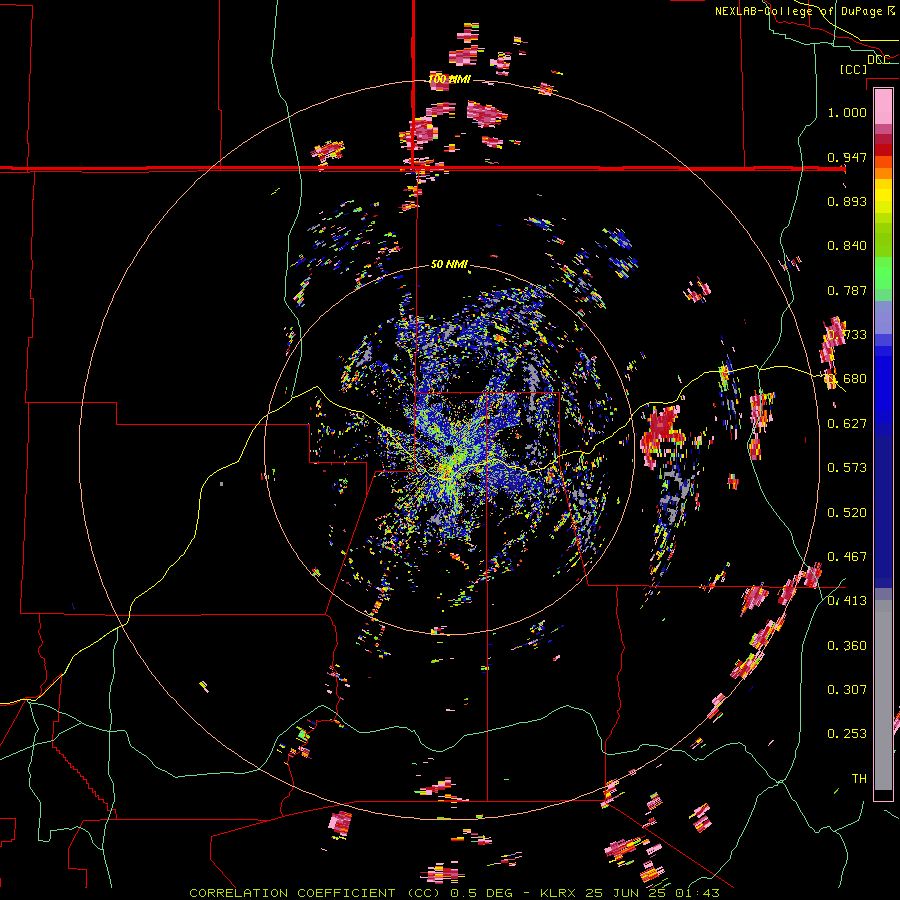Click the 50 NMI range ring label

click(x=449, y=265)
